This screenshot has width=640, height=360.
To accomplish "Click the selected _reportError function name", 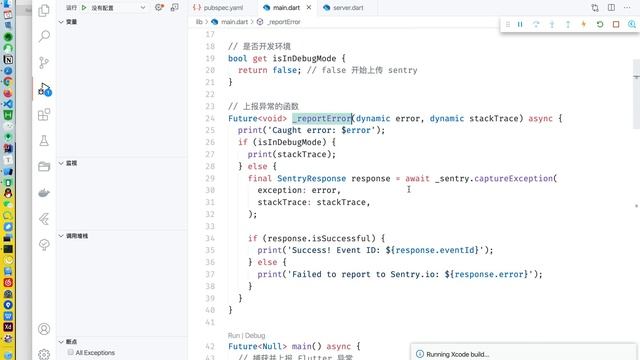I will pos(322,118).
